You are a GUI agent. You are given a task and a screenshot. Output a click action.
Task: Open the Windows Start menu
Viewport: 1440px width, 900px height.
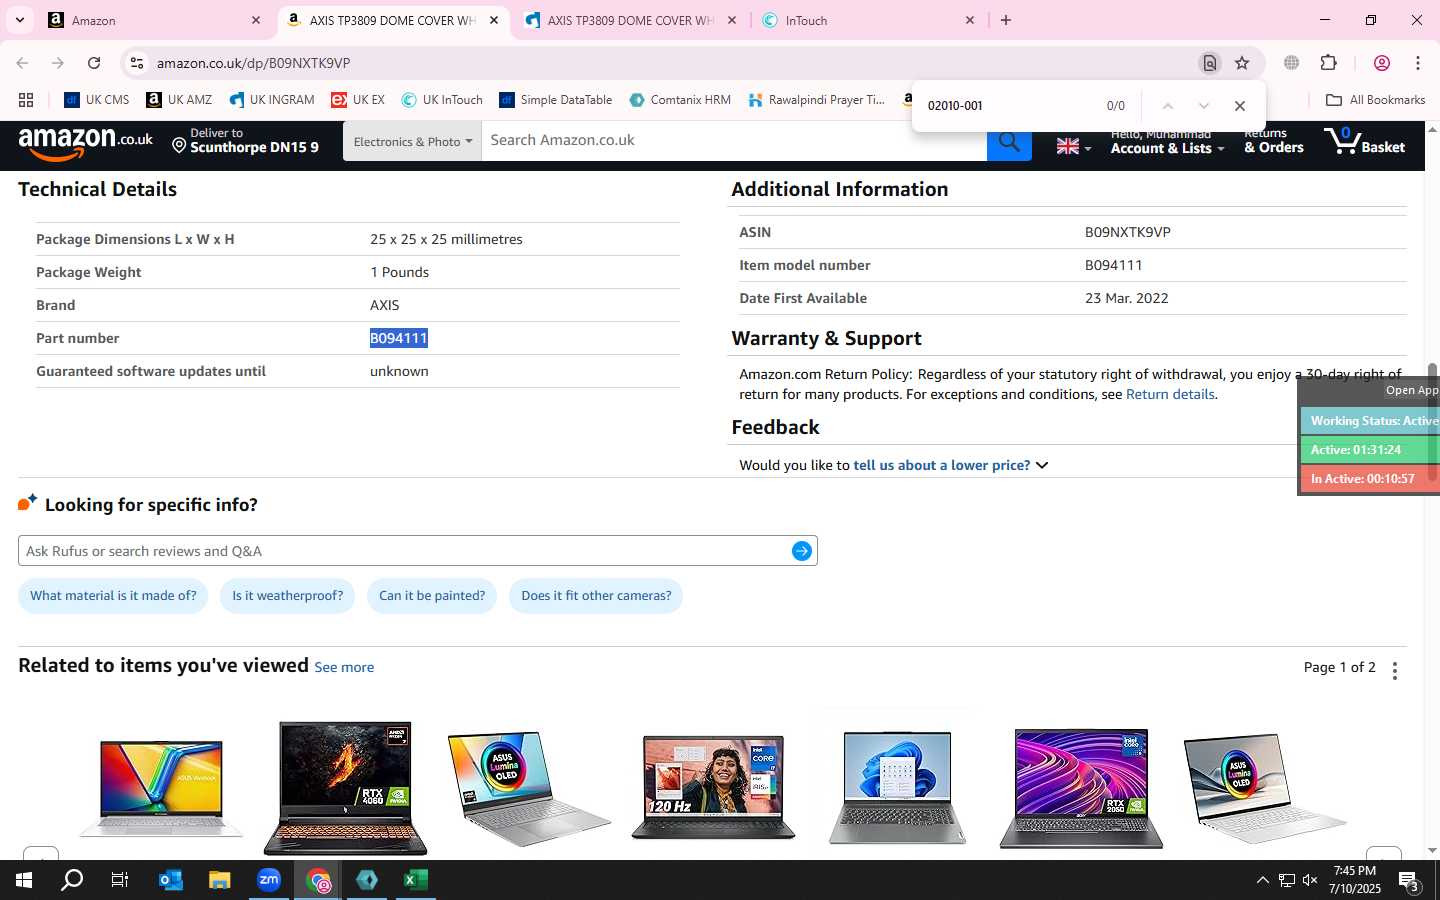click(x=24, y=880)
